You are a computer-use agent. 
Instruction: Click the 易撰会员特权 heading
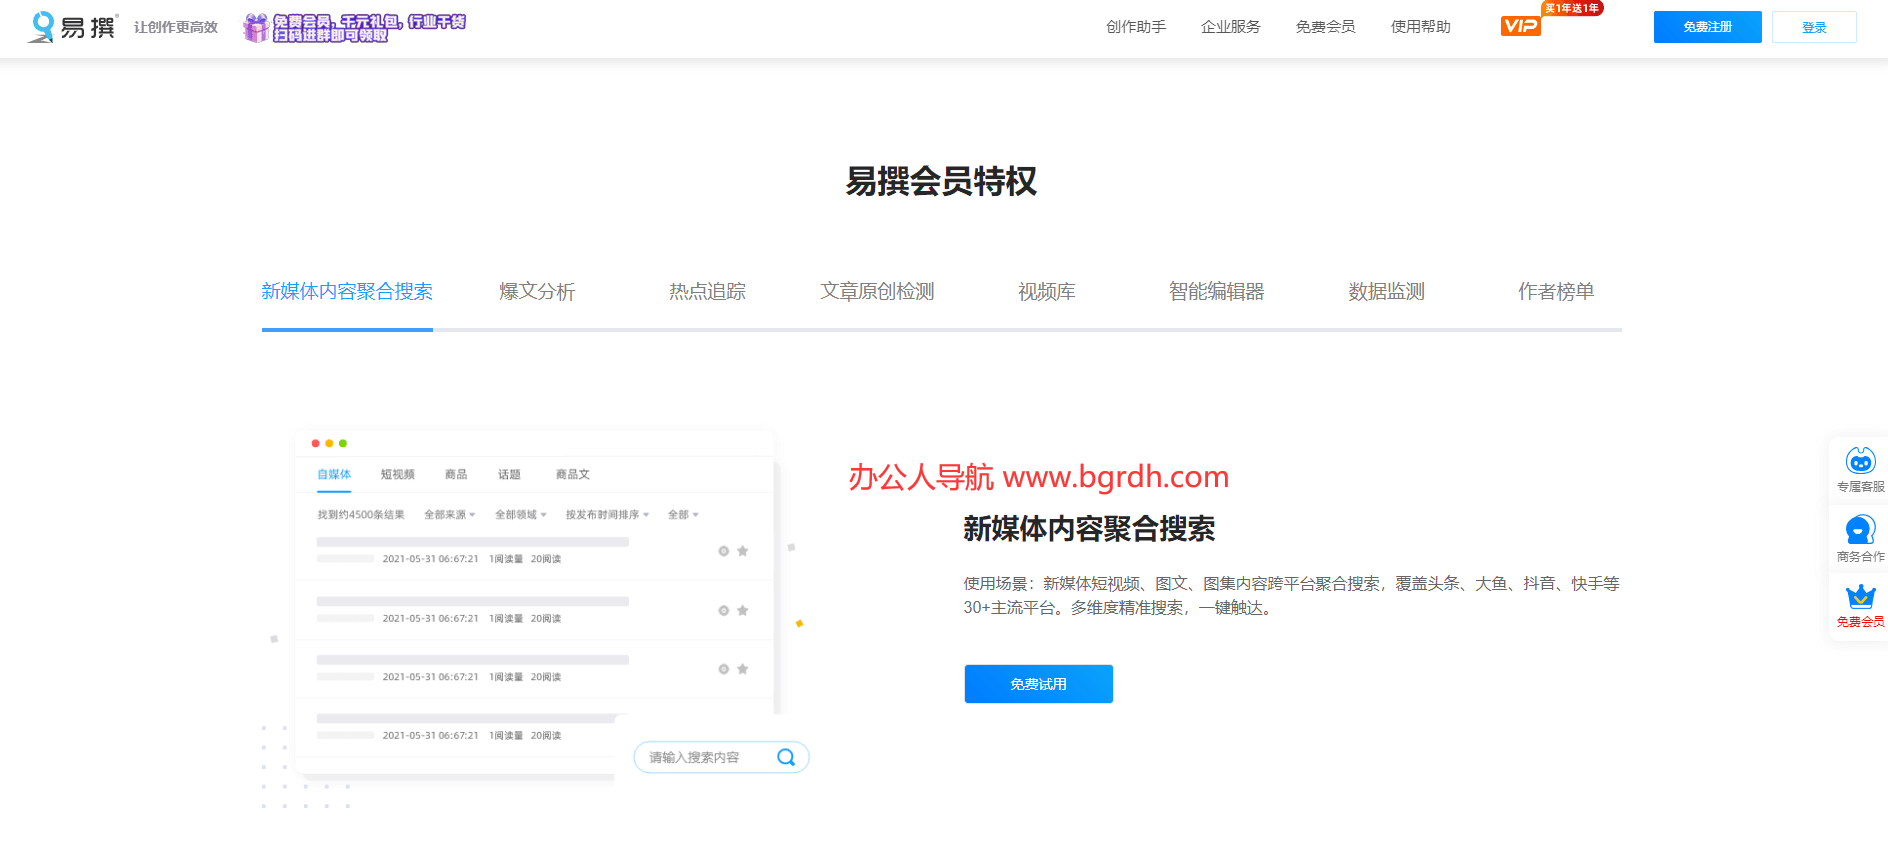pos(941,181)
